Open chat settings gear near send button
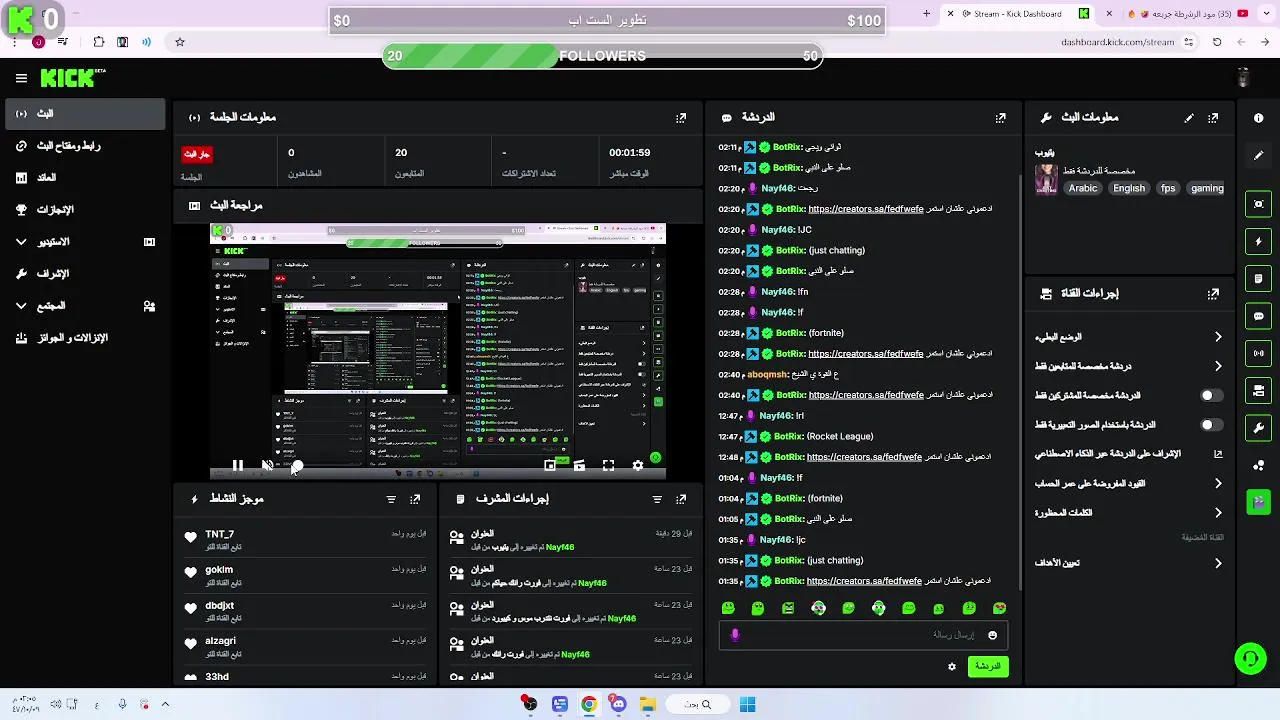Viewport: 1280px width, 720px height. point(951,666)
